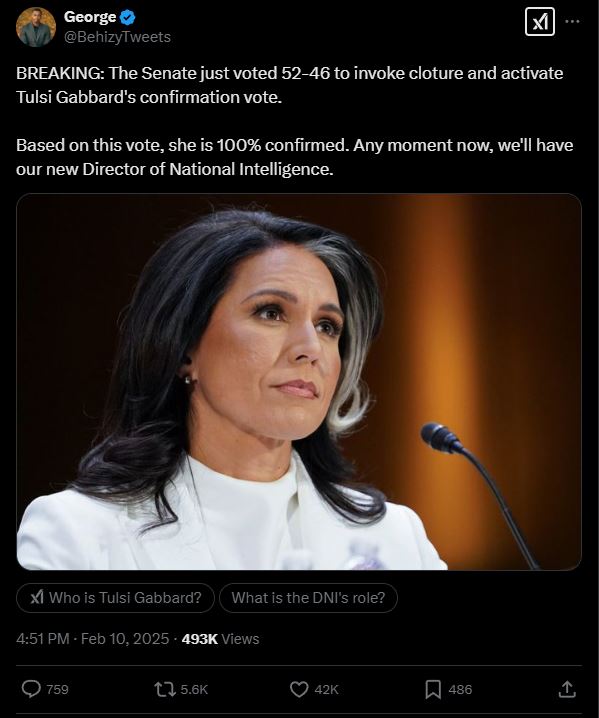
Task: Click the display name George
Action: click(x=90, y=17)
